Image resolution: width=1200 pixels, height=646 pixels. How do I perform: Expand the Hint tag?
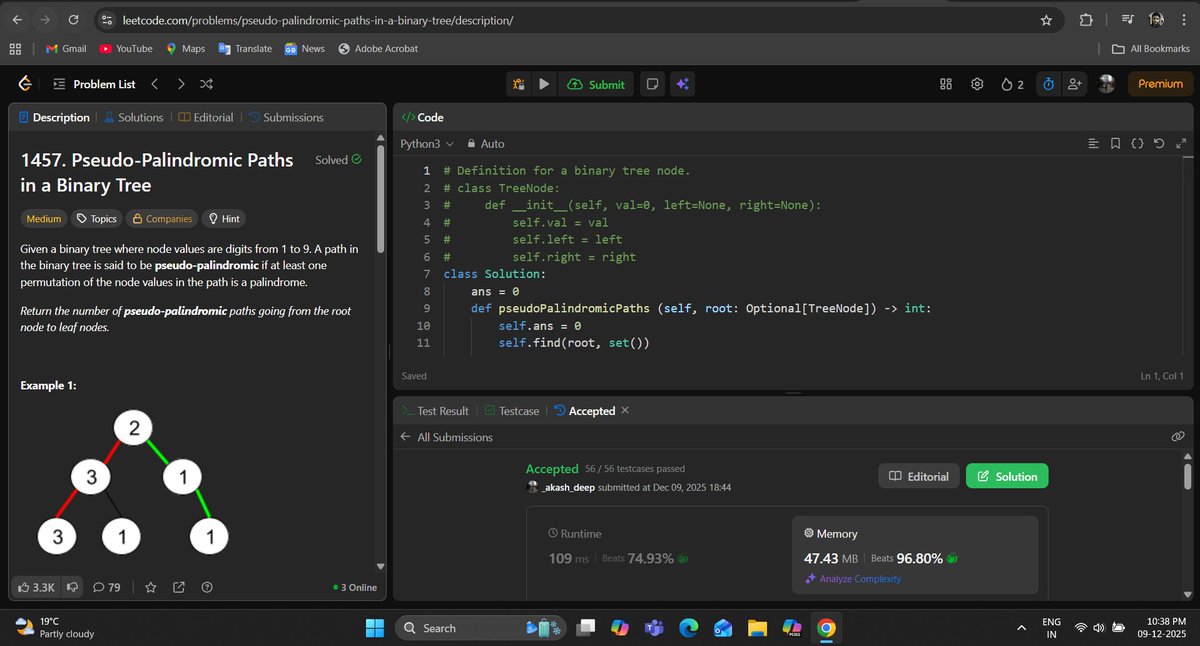point(223,218)
